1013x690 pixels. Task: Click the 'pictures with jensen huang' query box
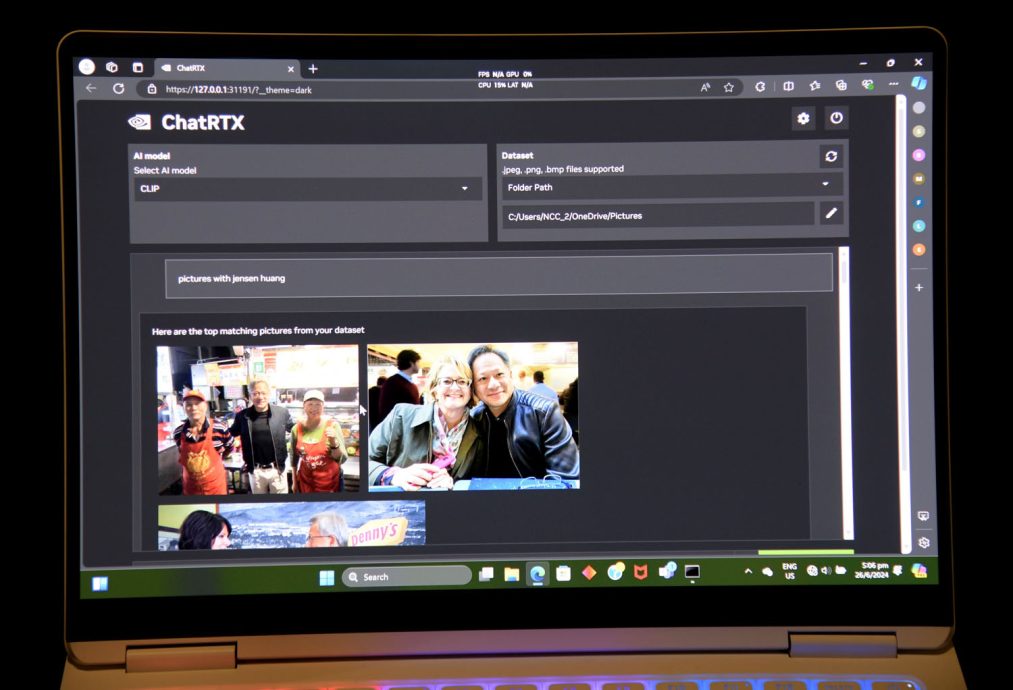(x=498, y=277)
